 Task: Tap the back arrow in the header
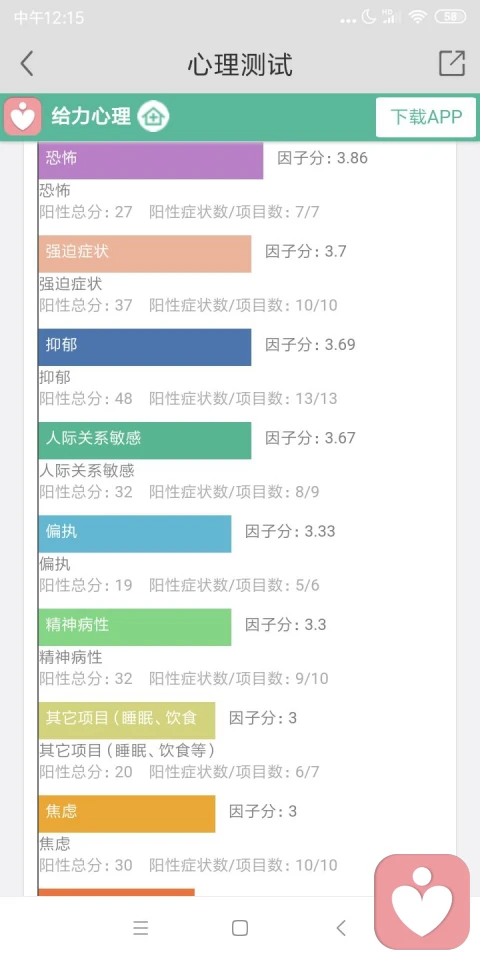26,64
